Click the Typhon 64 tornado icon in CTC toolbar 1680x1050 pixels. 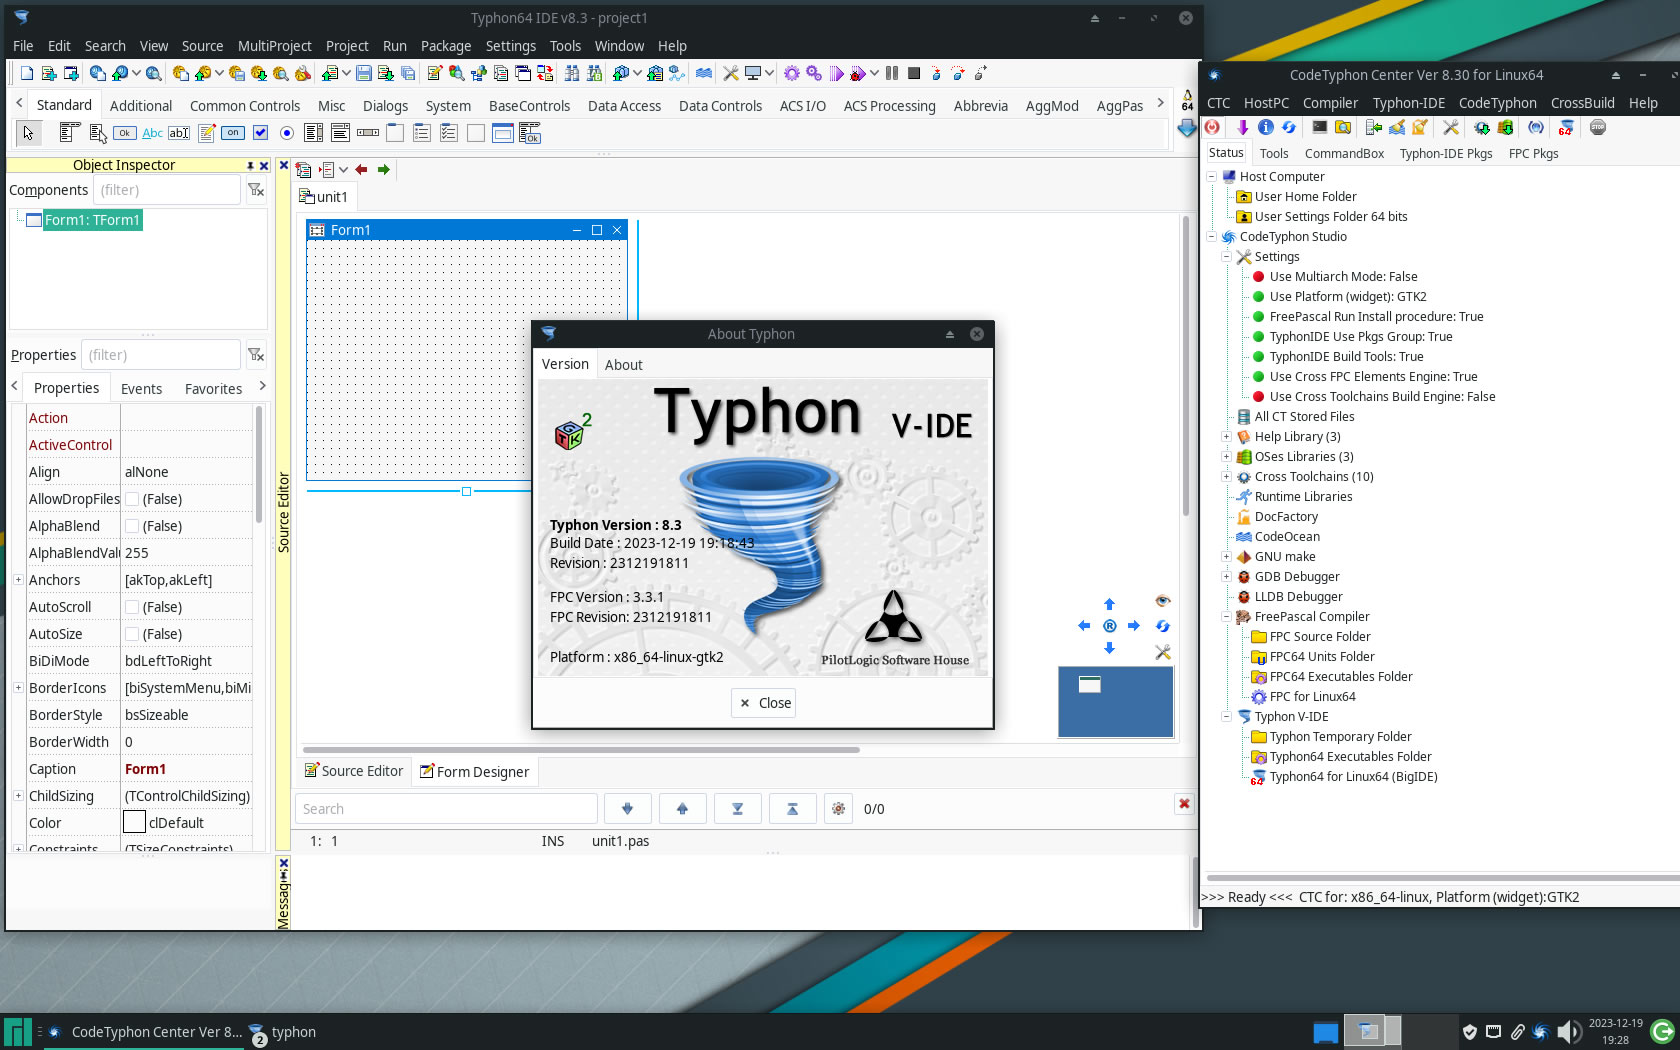[1566, 127]
